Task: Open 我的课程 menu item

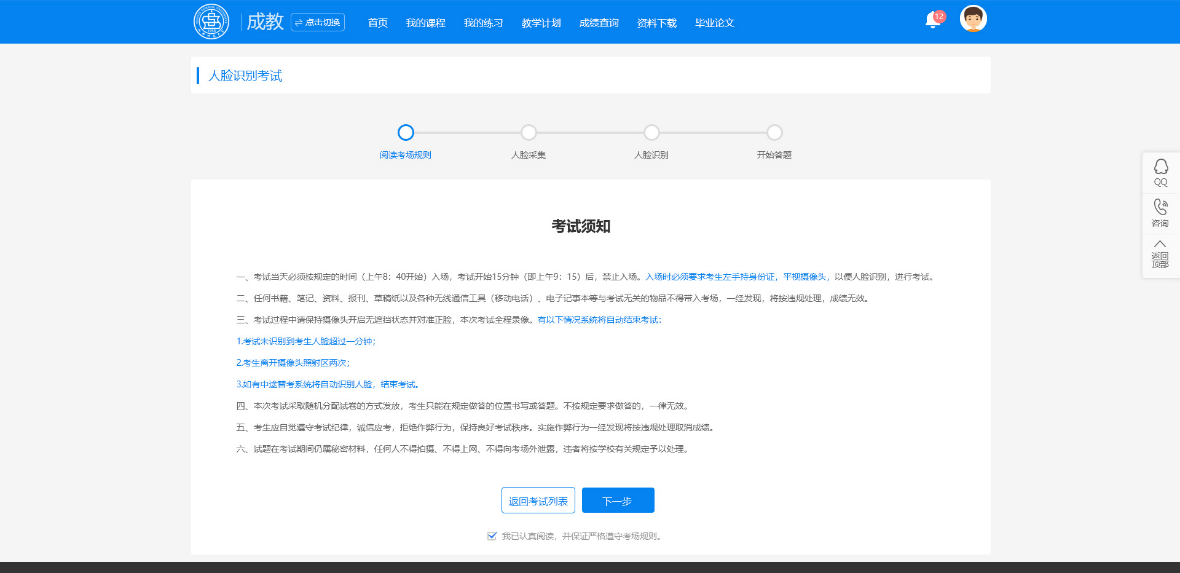Action: (x=425, y=23)
